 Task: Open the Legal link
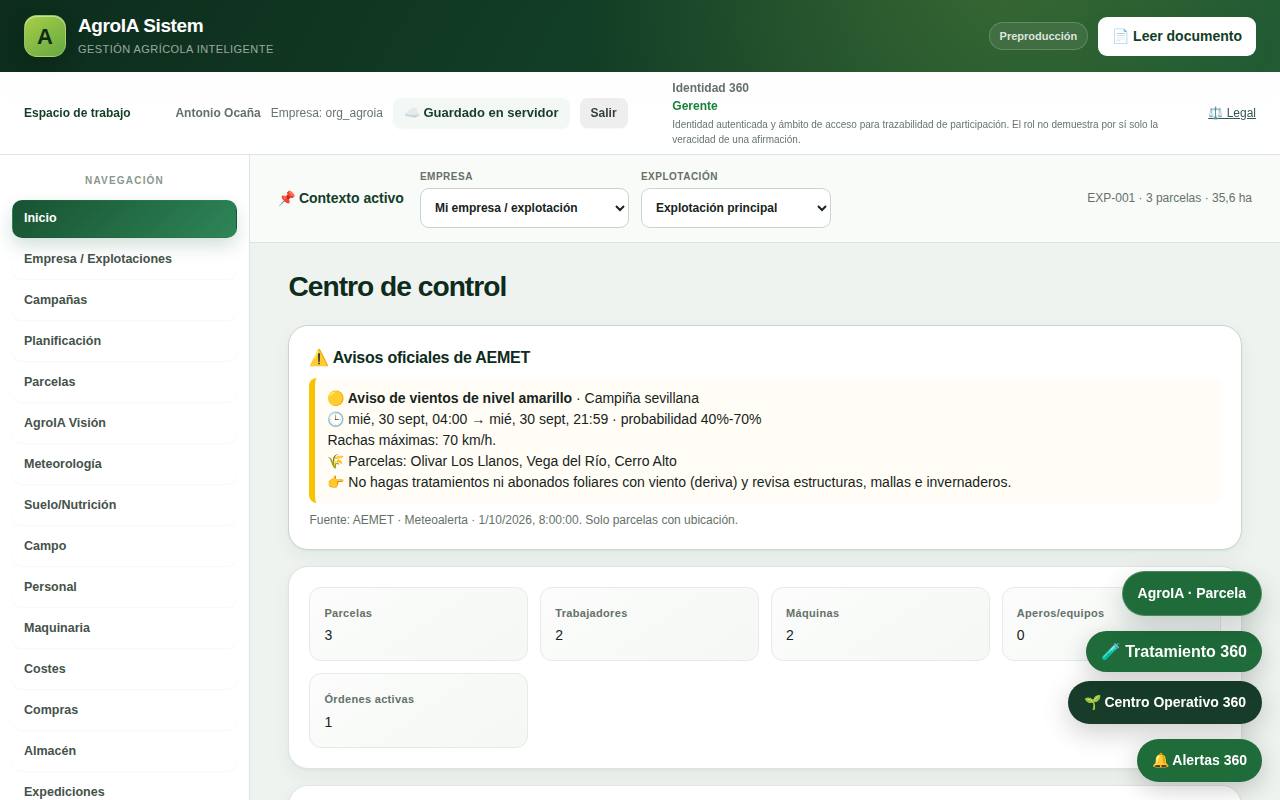(1232, 113)
